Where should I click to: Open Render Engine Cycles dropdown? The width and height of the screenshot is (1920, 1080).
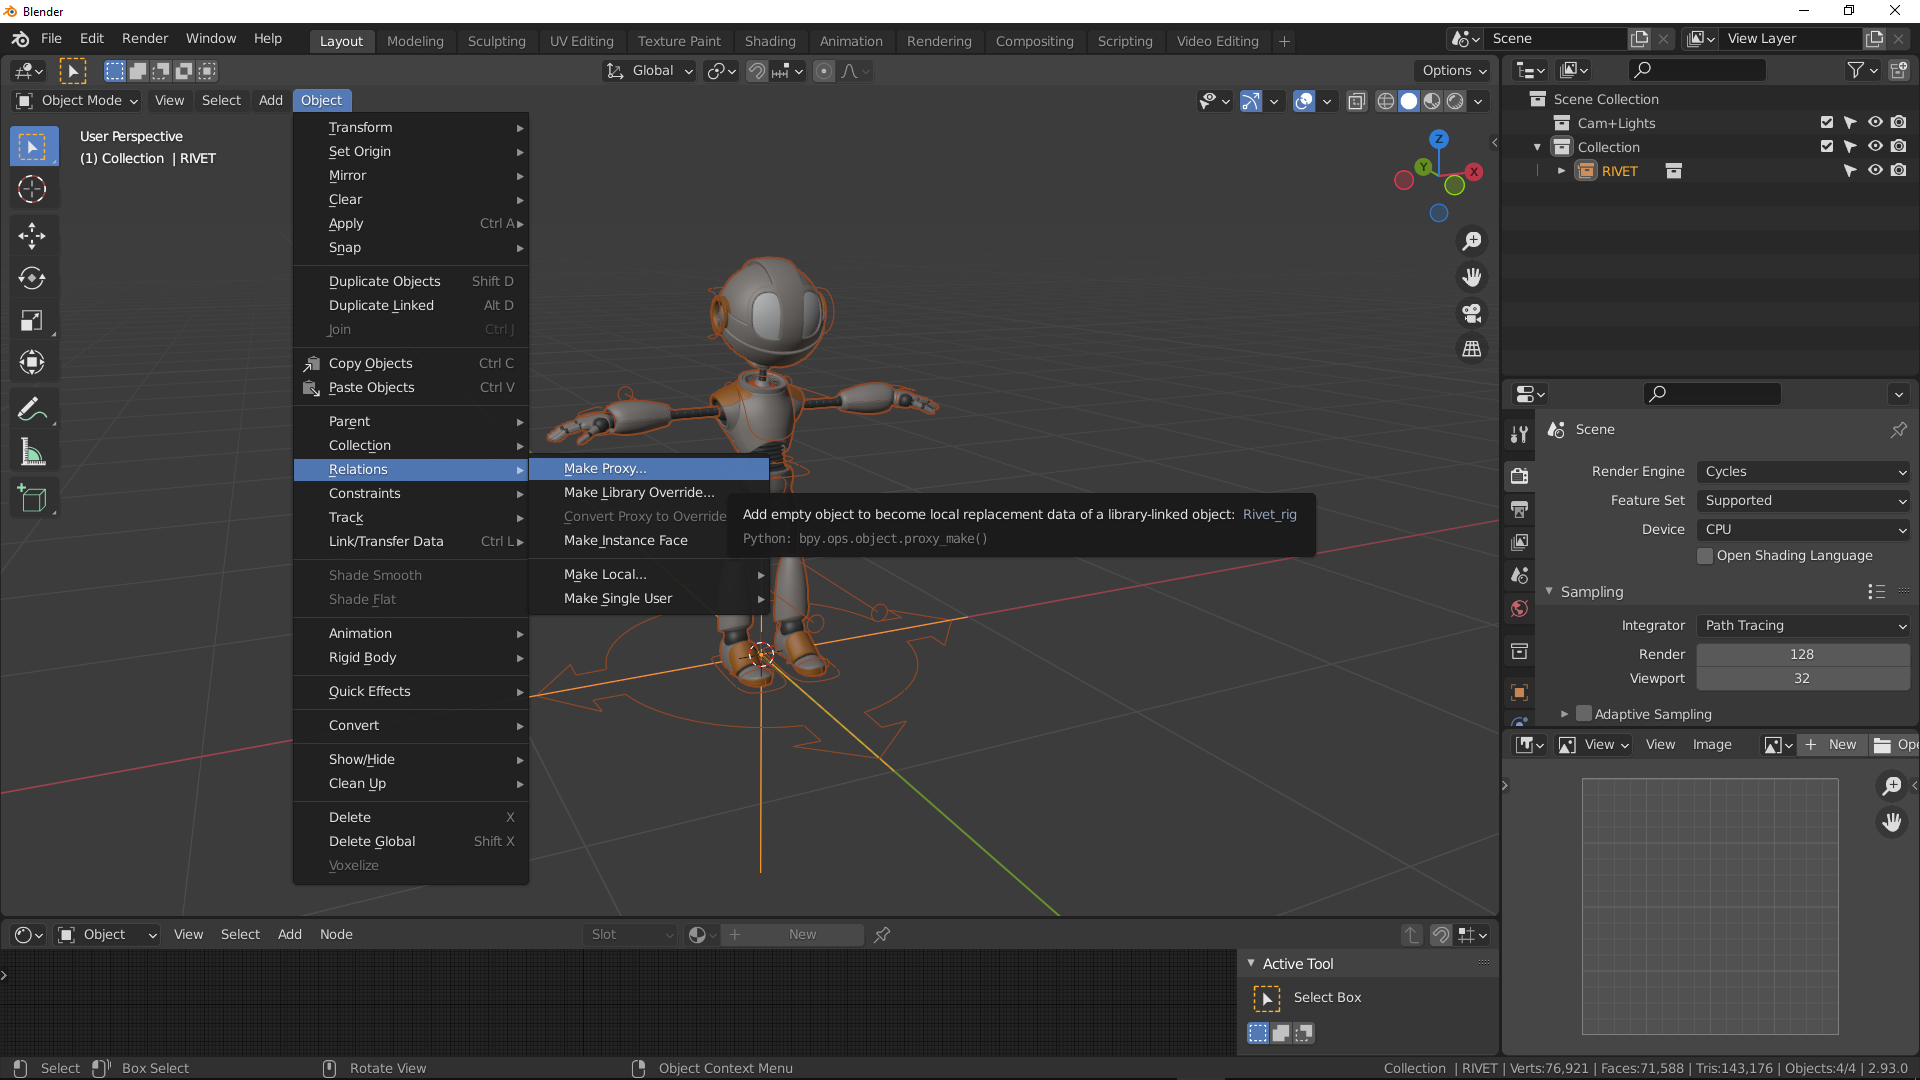coord(1803,472)
